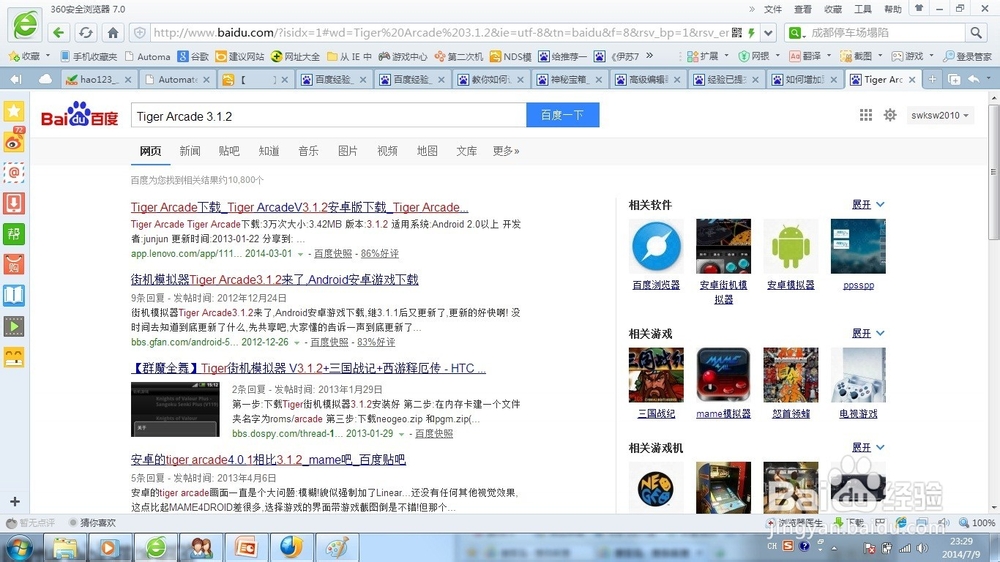This screenshot has width=1000, height=562.
Task: Click the cloud icon in tab bar
Action: click(x=45, y=79)
